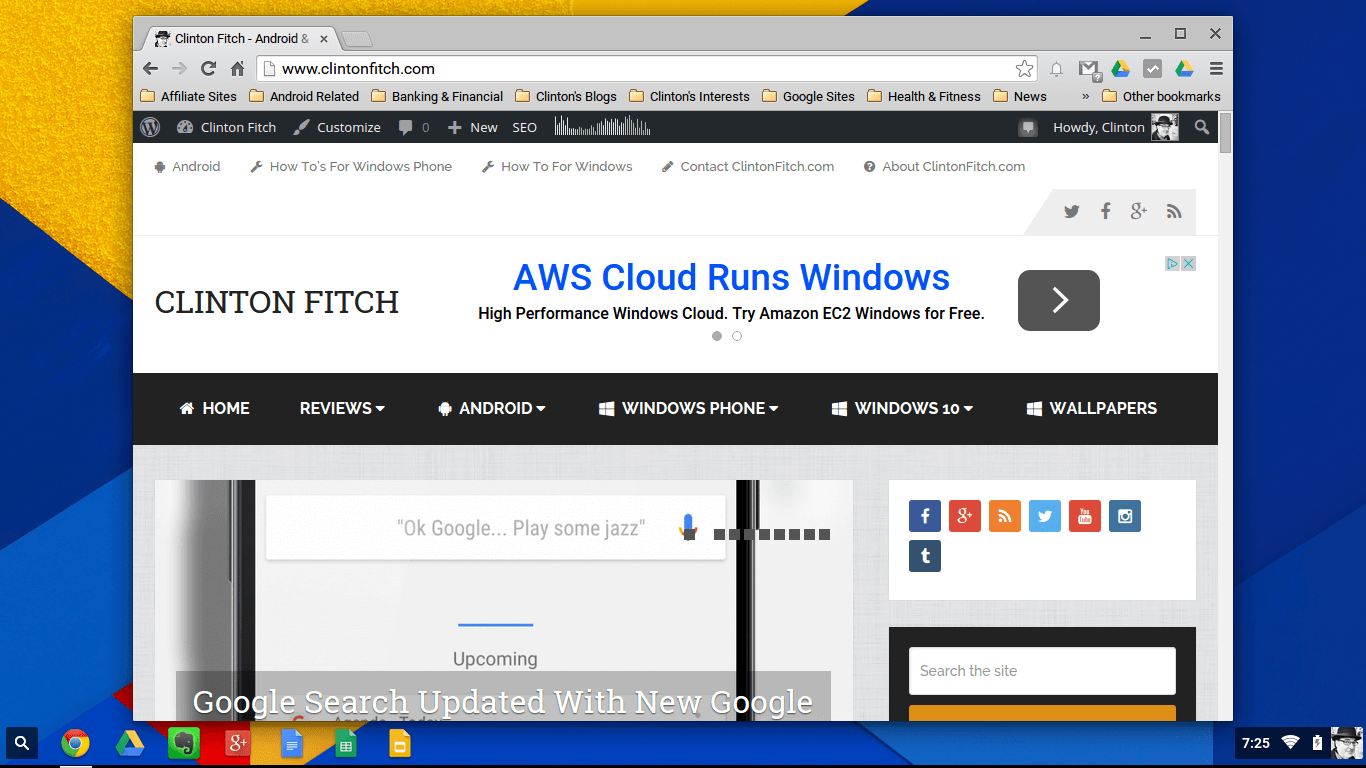
Task: Open the site stats graph in admin bar
Action: (602, 127)
